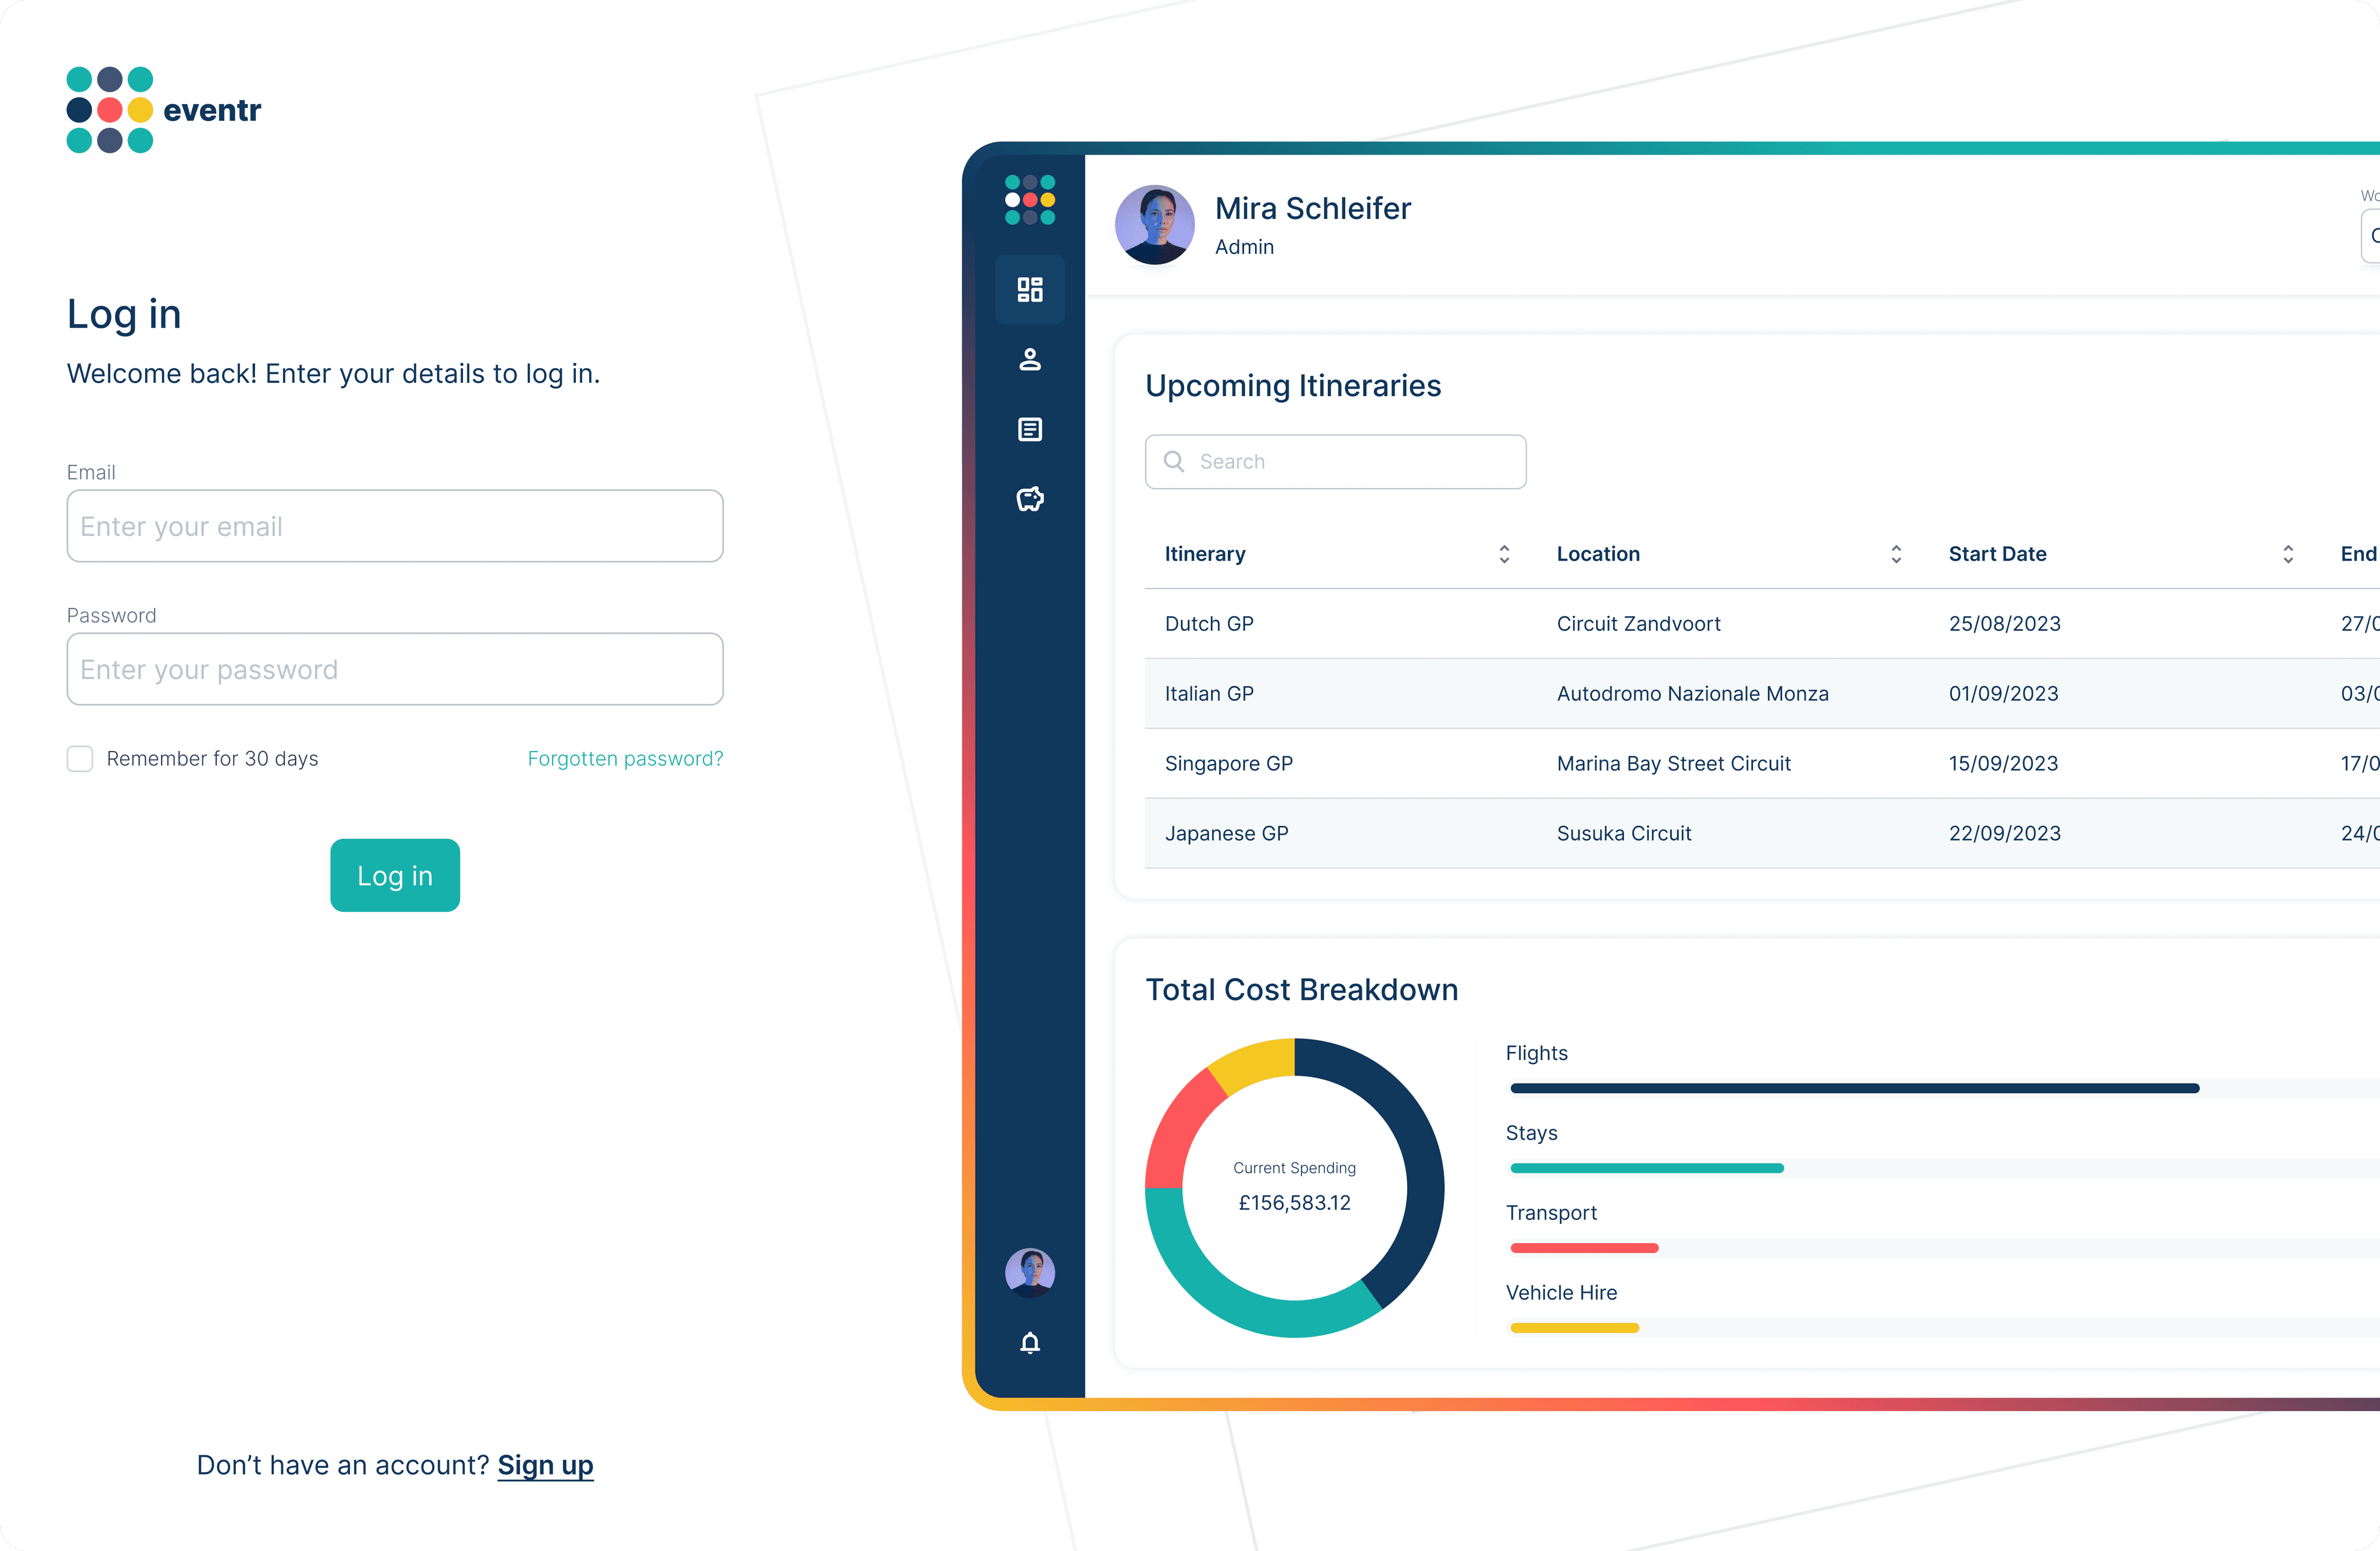The width and height of the screenshot is (2380, 1551).
Task: Sort table by Start Date arrows
Action: coord(2287,554)
